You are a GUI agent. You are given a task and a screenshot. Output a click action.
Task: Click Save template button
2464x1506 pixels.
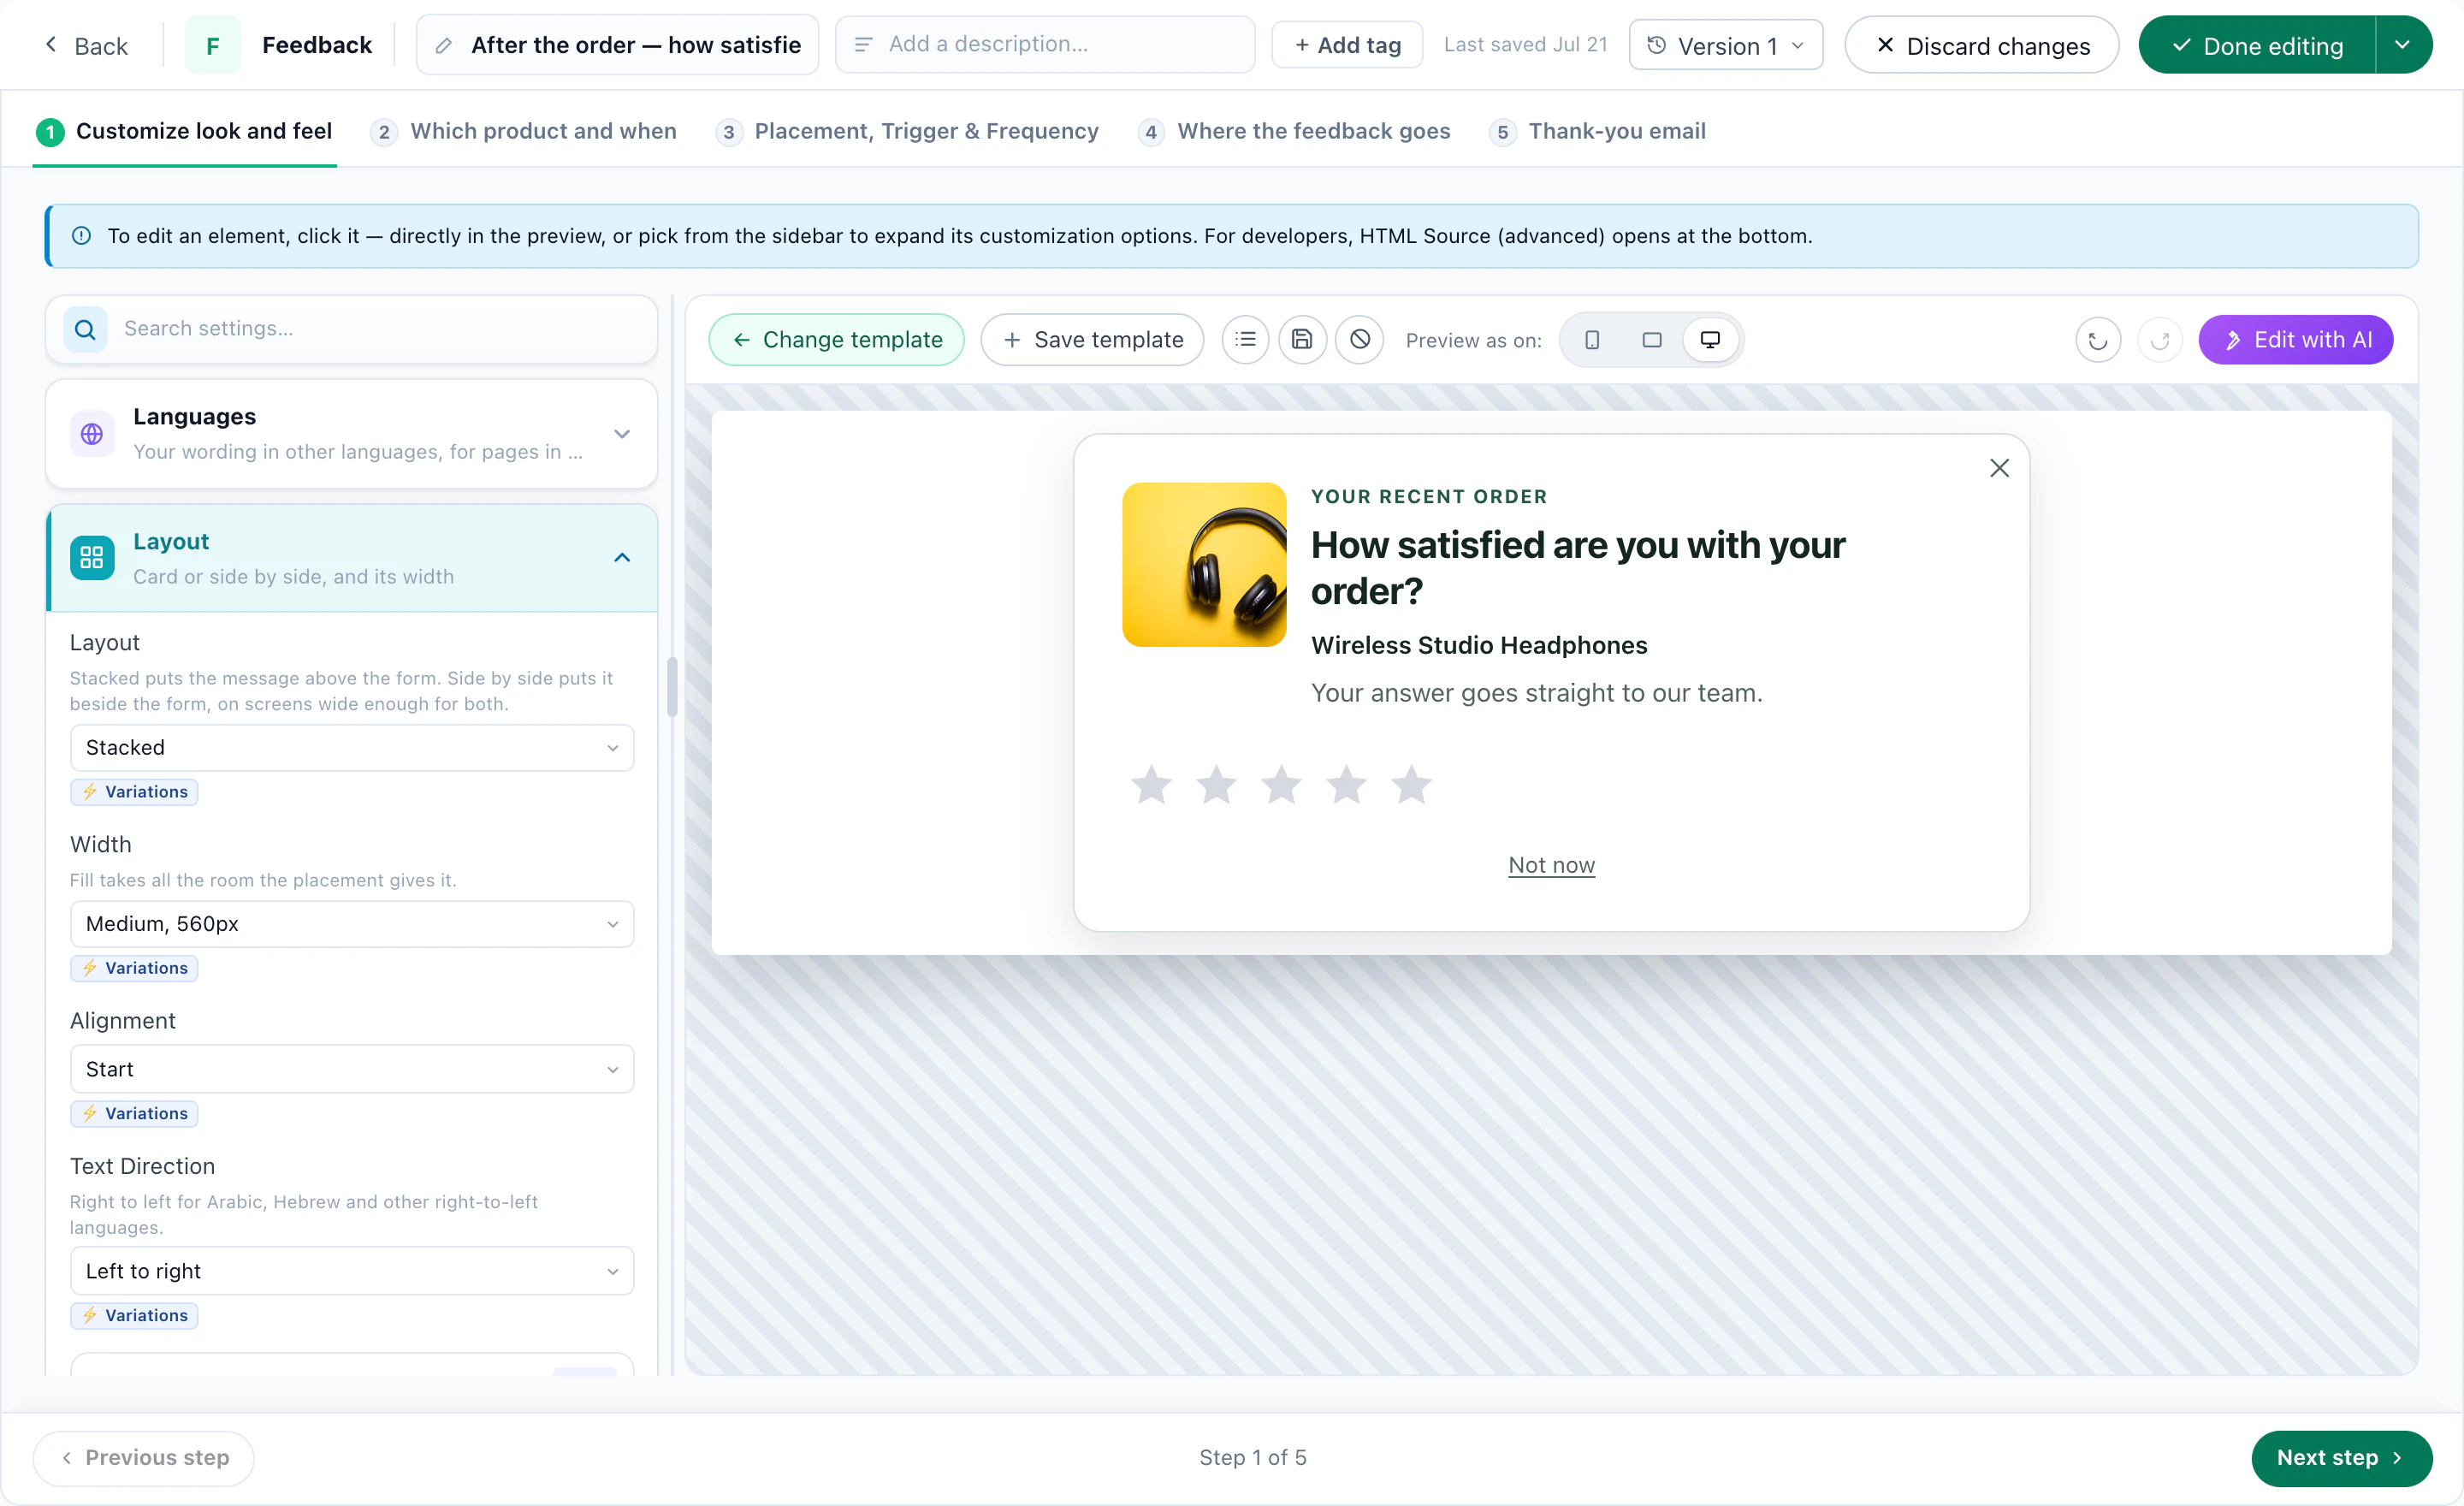tap(1092, 340)
